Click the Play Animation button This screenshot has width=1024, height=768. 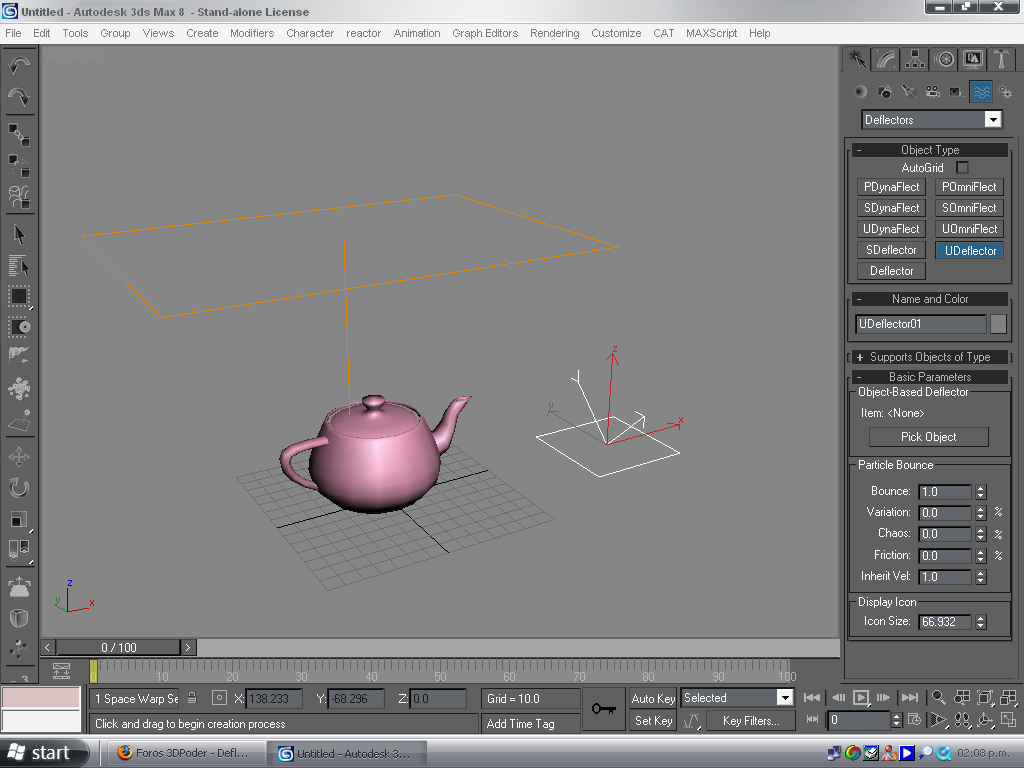coord(861,697)
